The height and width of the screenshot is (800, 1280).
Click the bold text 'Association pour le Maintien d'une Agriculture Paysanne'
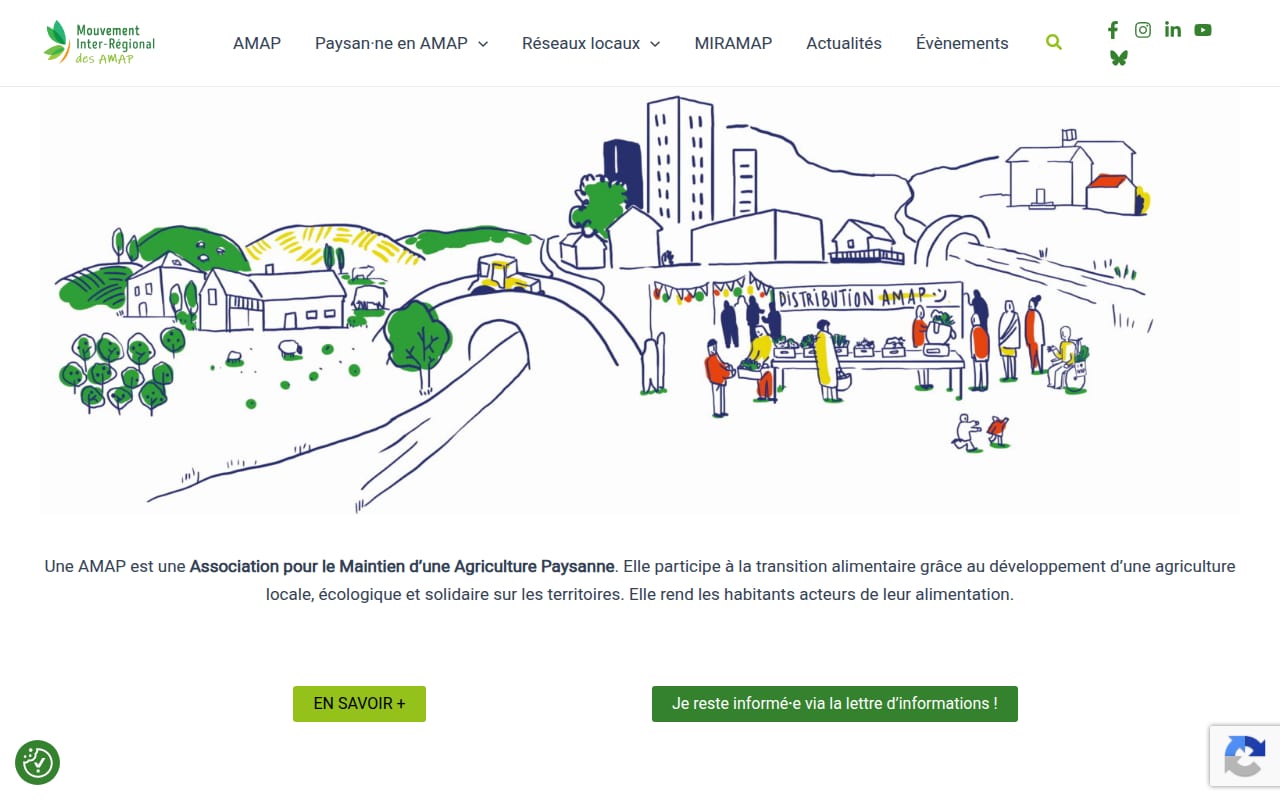402,566
